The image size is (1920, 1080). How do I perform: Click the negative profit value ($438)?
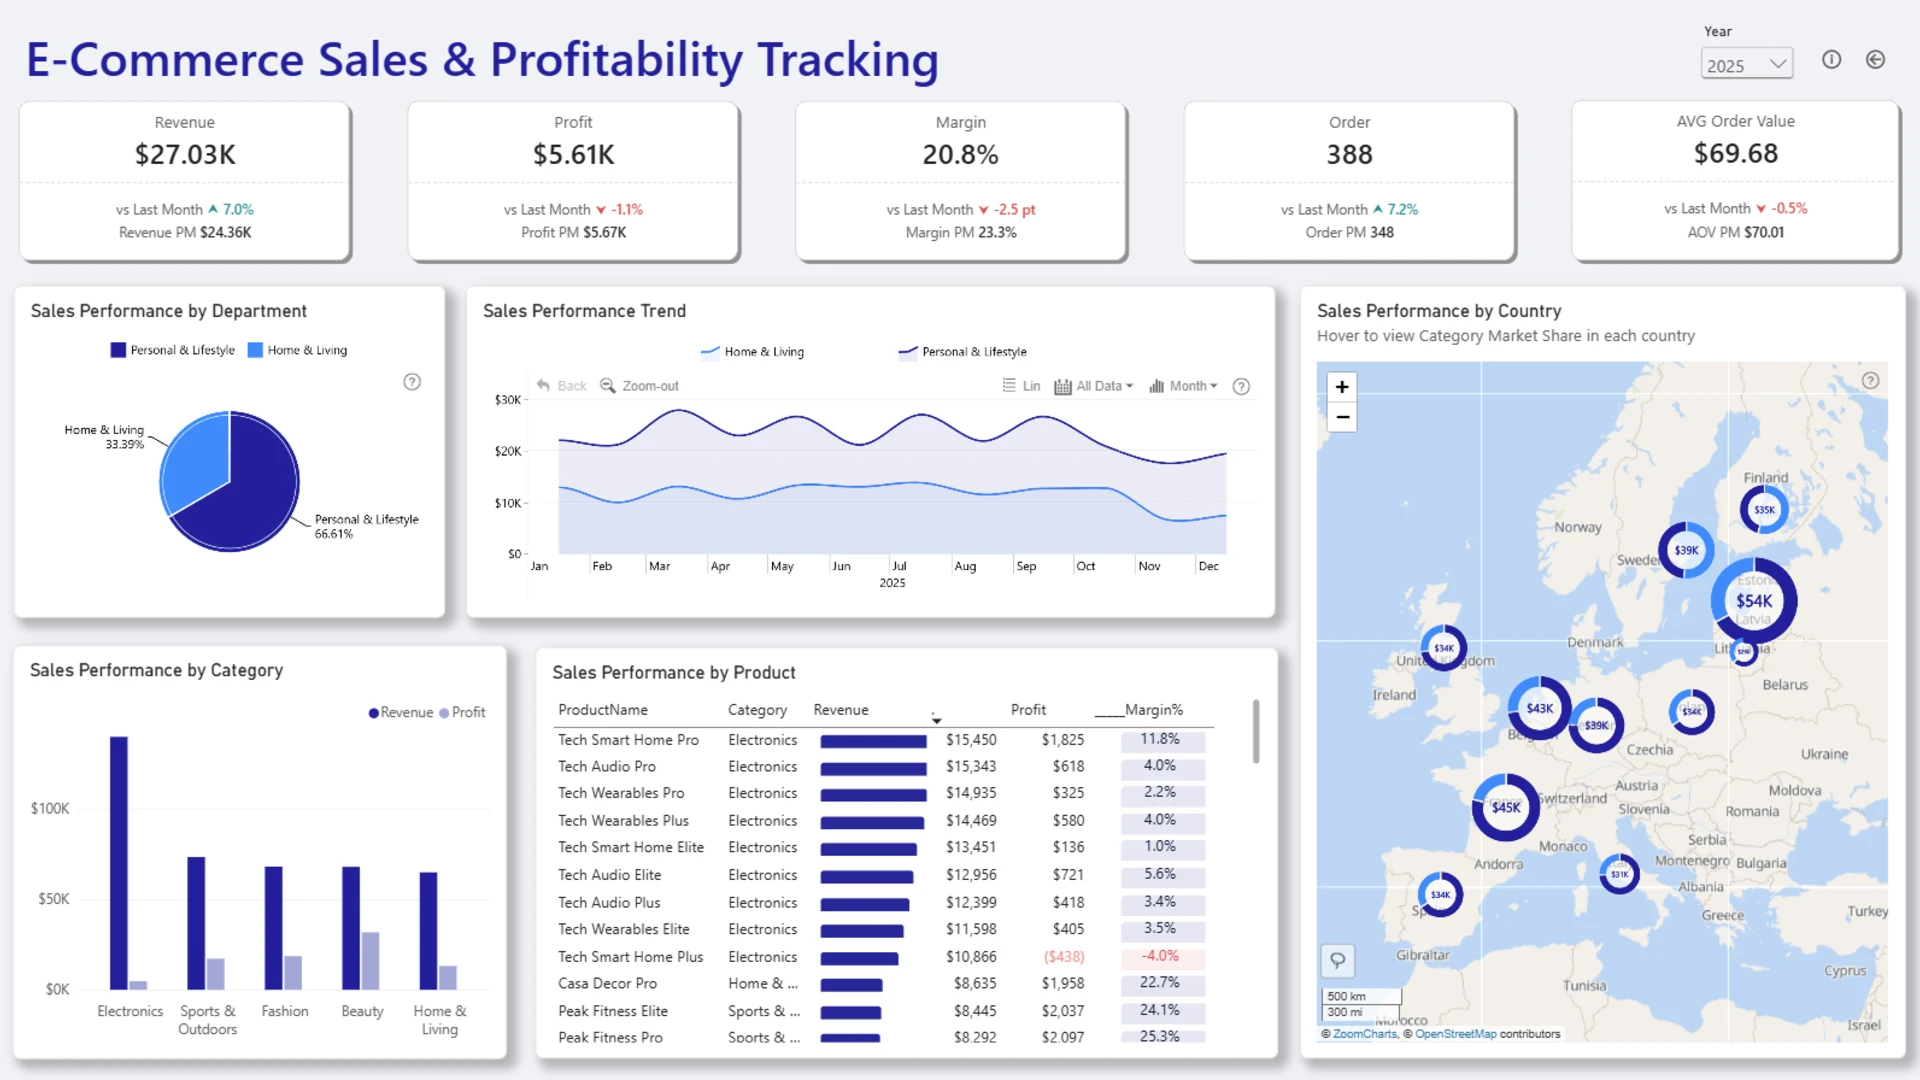[1064, 957]
